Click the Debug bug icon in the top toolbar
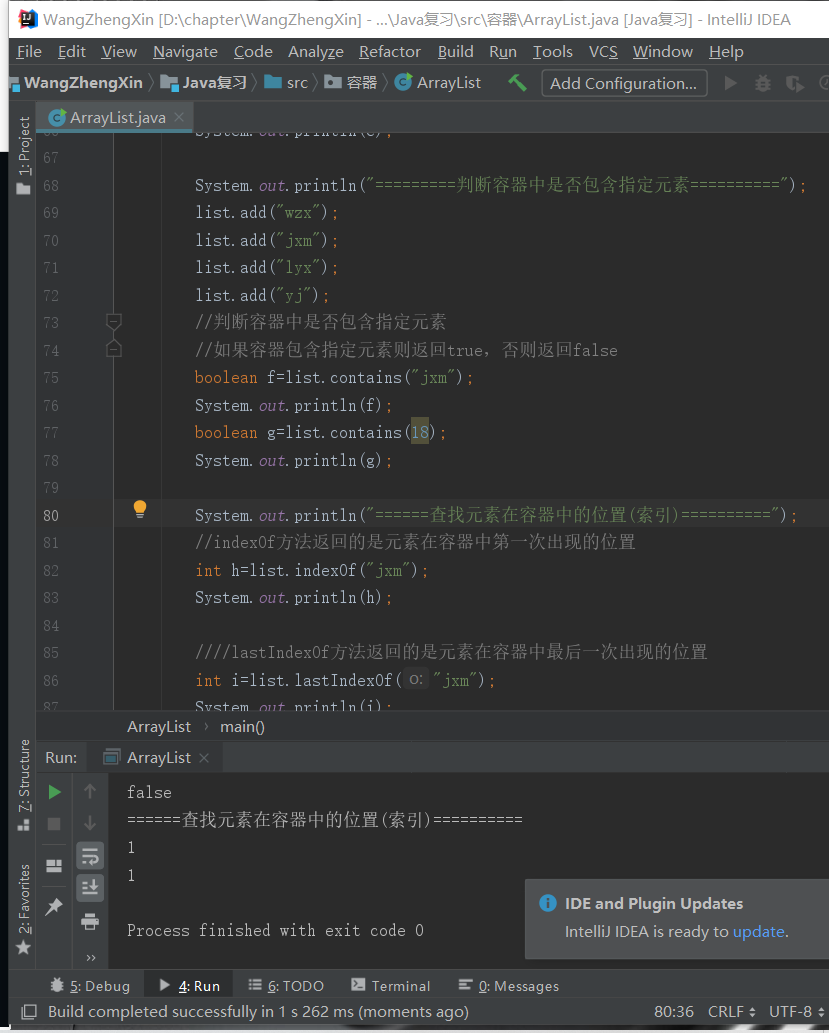 [762, 83]
